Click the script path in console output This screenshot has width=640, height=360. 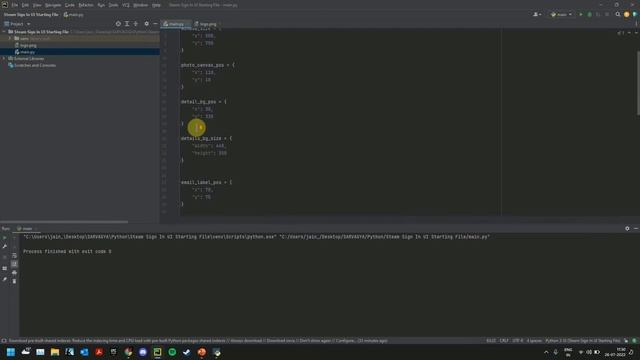pos(384,237)
